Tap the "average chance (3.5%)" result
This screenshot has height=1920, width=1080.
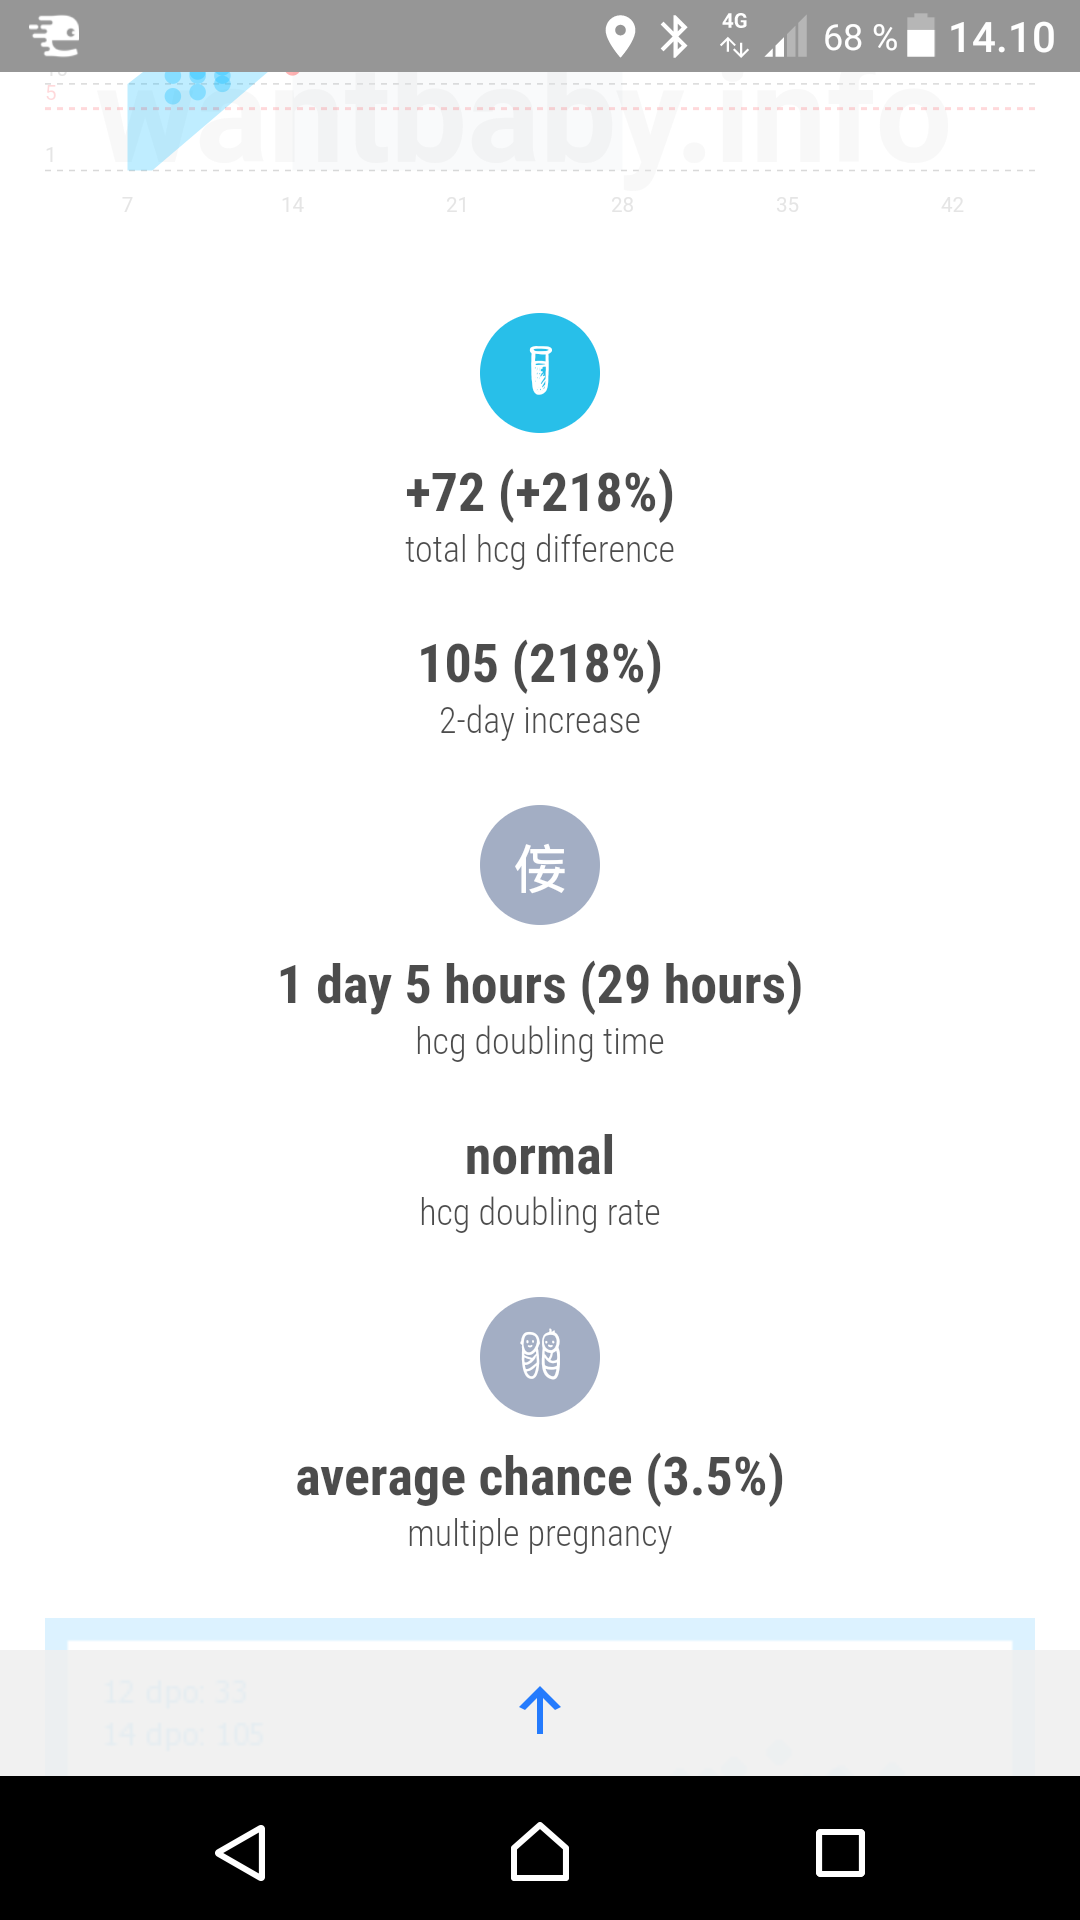coord(540,1478)
